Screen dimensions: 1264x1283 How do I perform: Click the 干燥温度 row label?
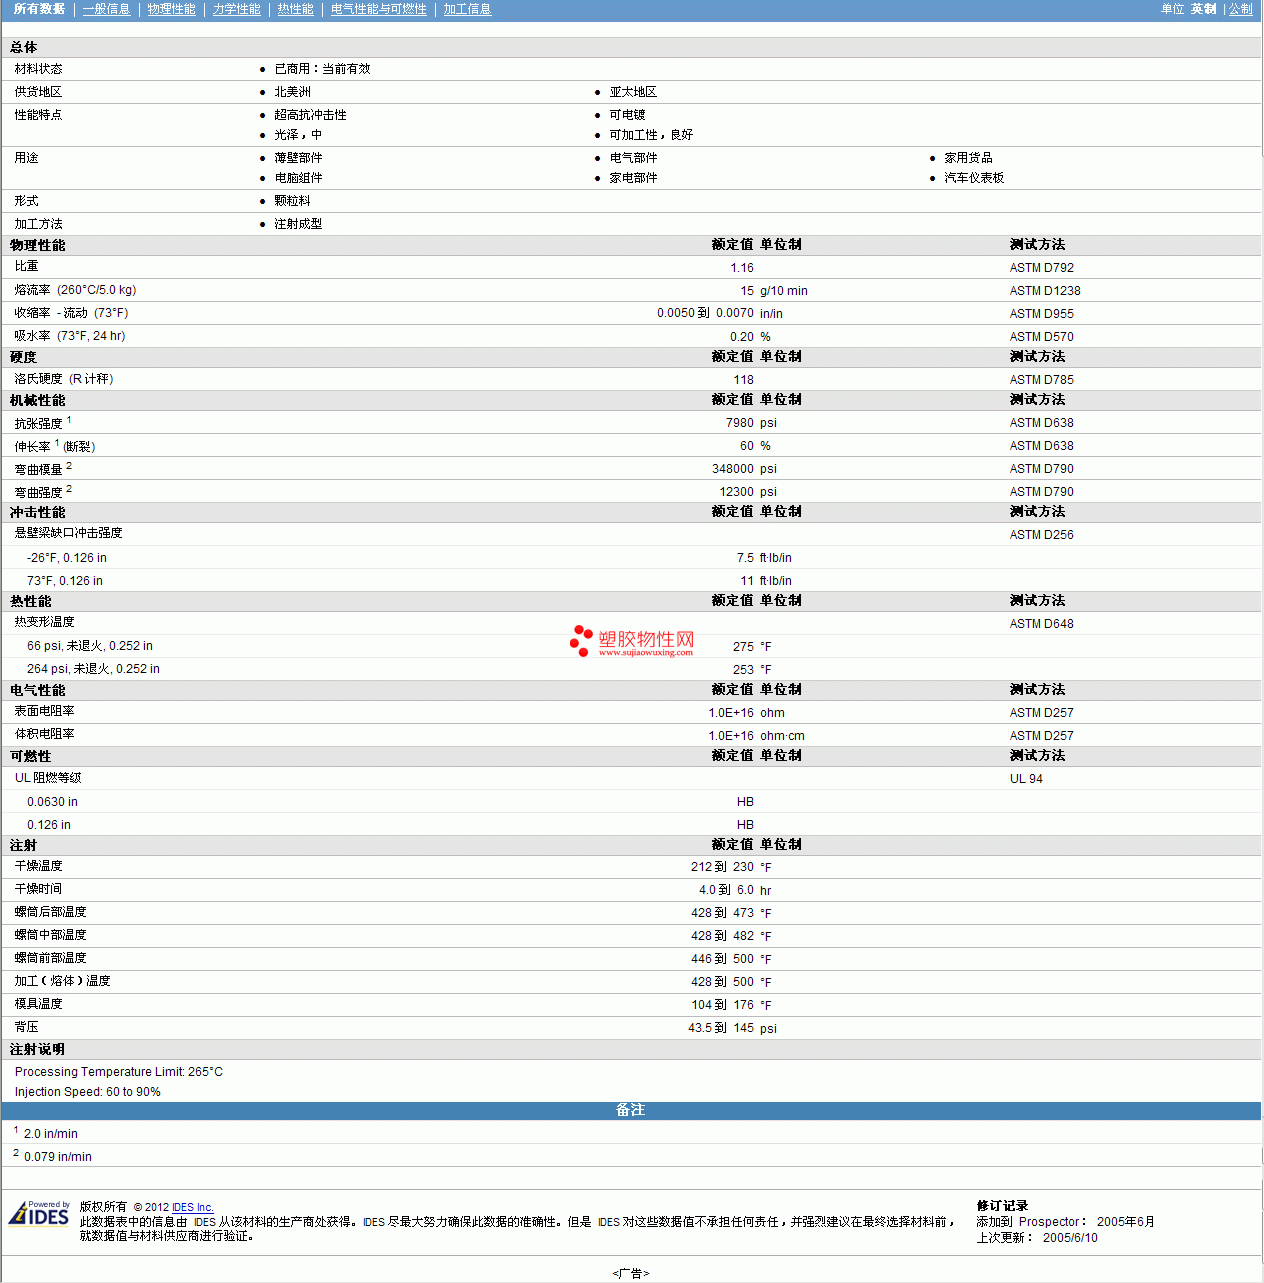point(38,866)
